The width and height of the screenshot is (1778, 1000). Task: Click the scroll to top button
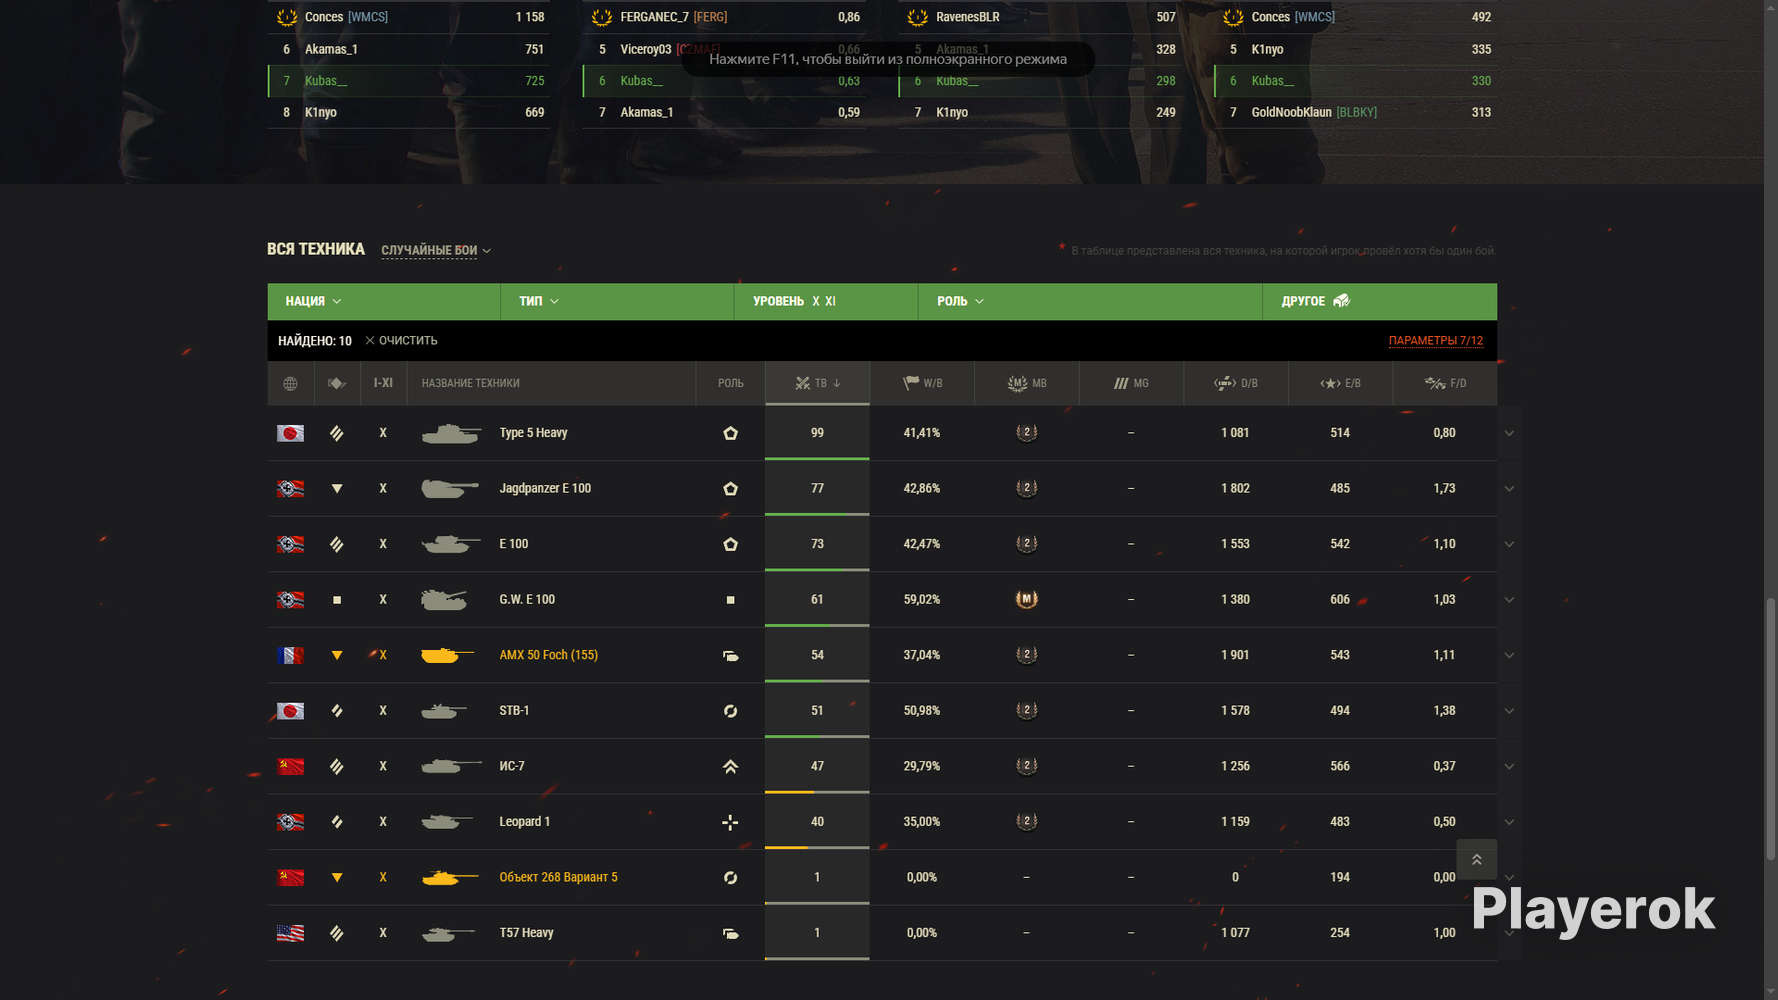(1476, 860)
